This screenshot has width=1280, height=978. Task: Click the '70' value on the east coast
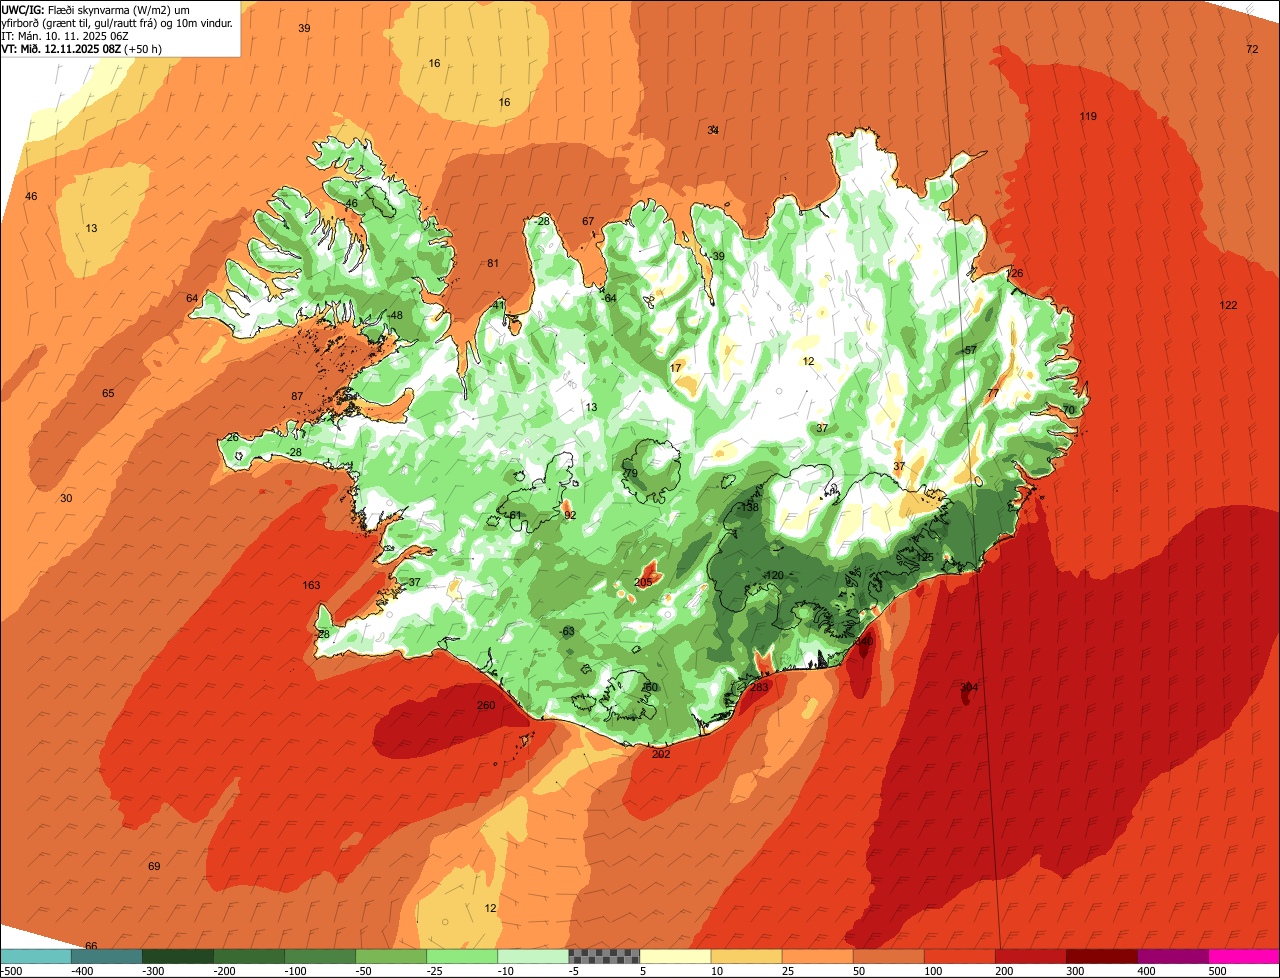[x=1068, y=410]
